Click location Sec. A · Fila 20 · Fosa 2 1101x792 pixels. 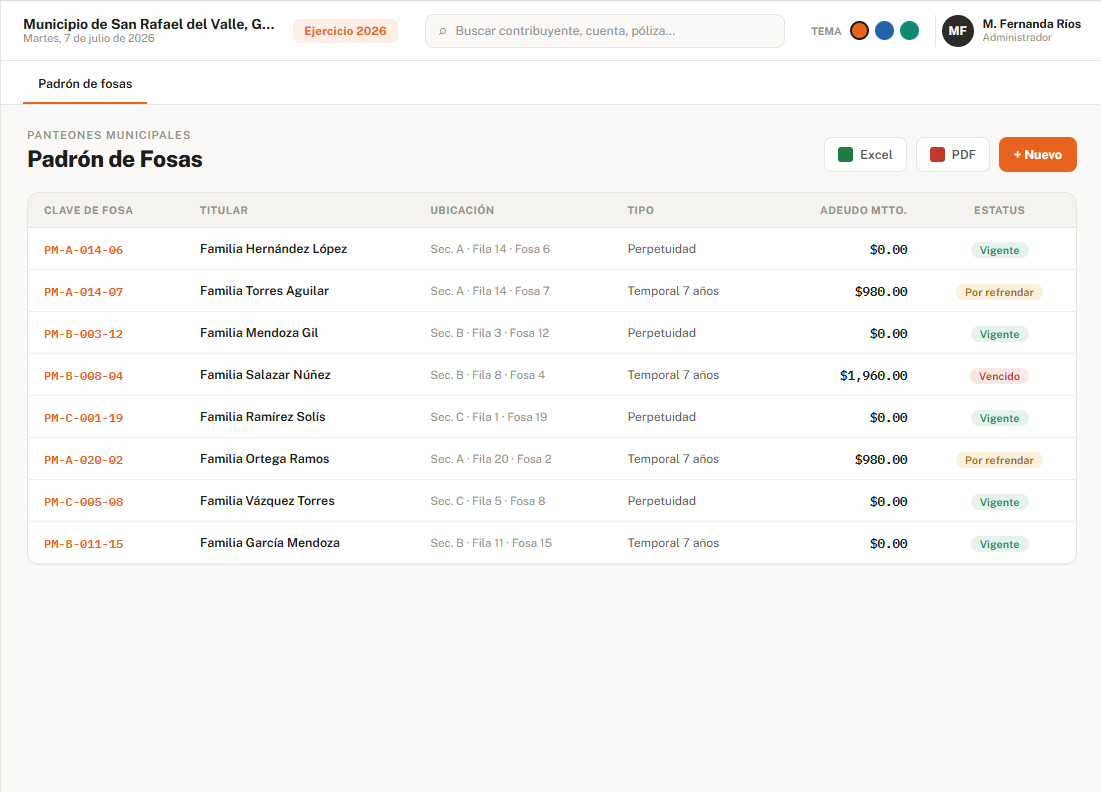(x=491, y=459)
